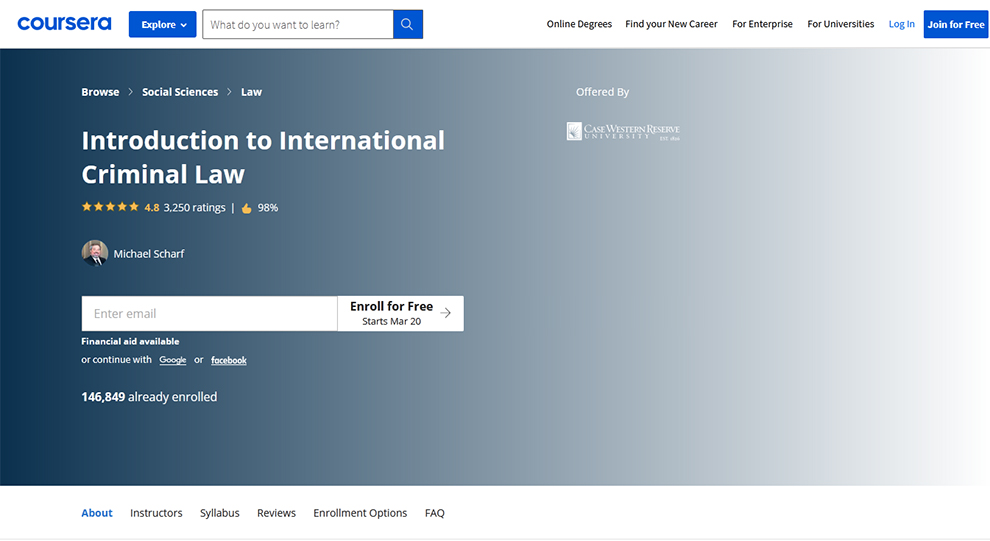Click Enroll for Free button

(400, 313)
